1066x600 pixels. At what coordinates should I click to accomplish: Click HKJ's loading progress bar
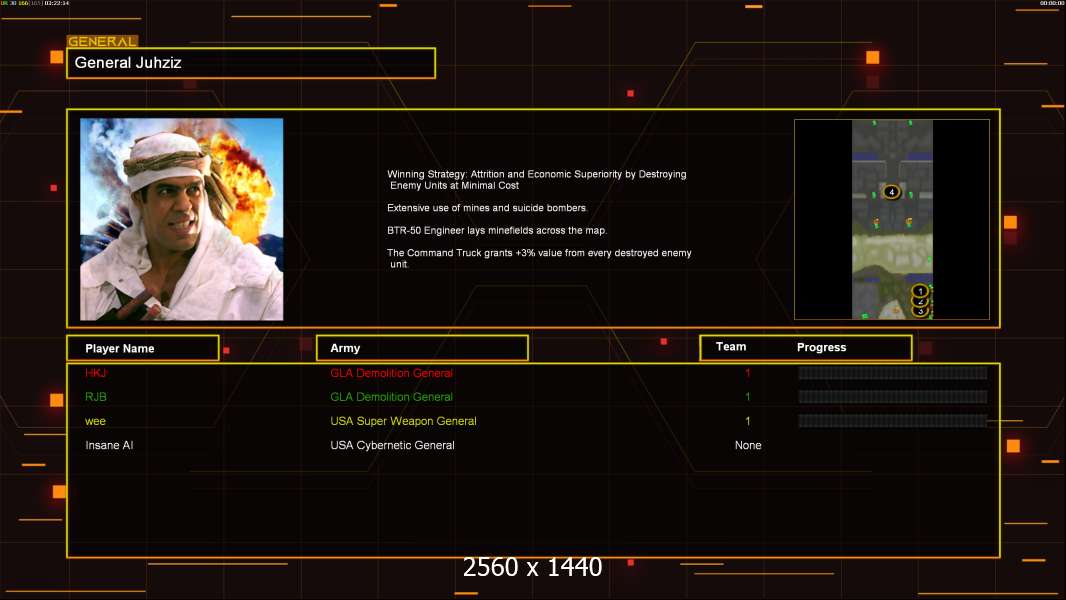893,372
